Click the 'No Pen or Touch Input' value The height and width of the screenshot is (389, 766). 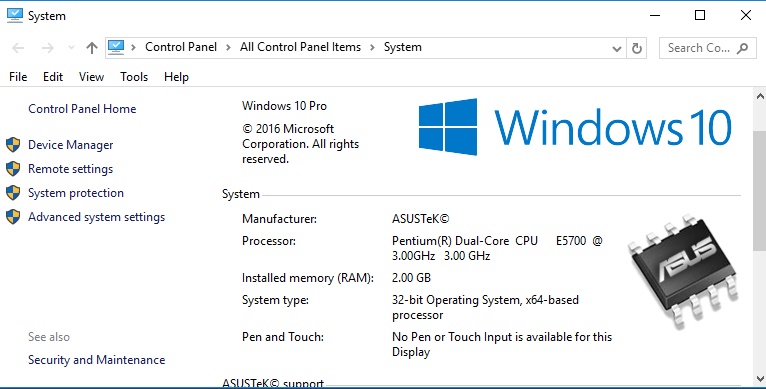[502, 344]
